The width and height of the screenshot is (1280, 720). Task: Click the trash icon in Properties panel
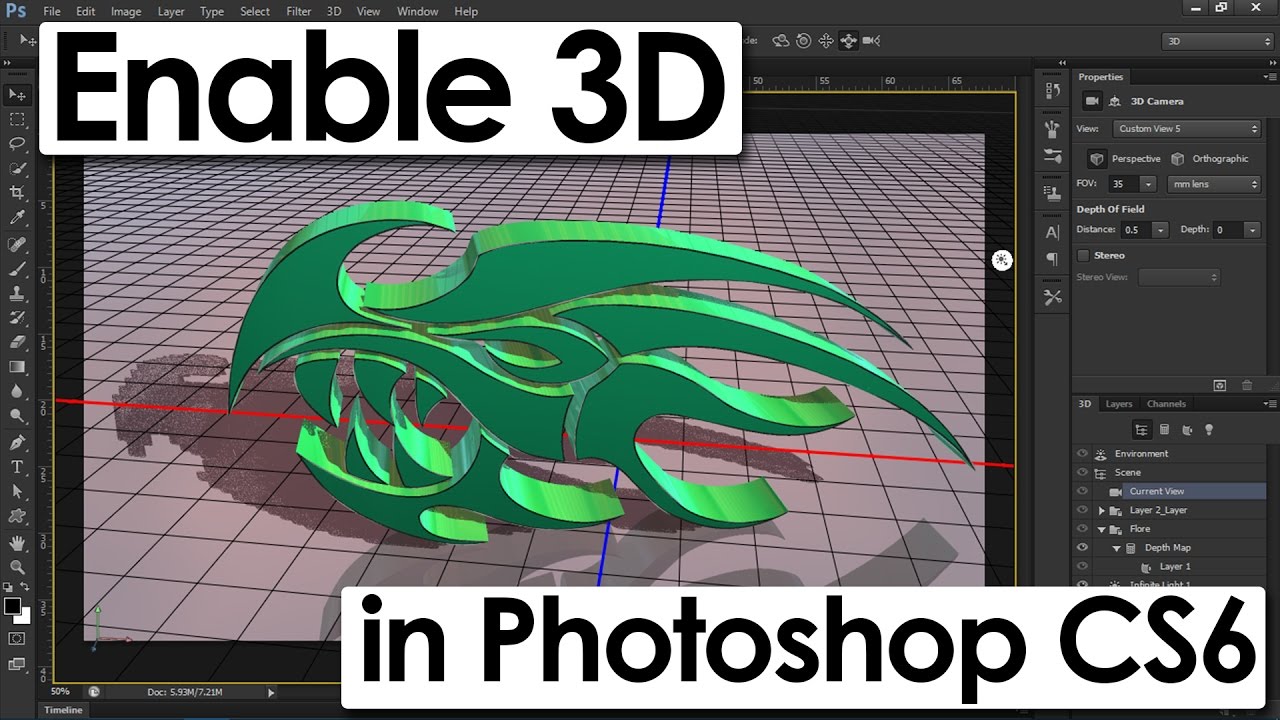click(x=1246, y=385)
